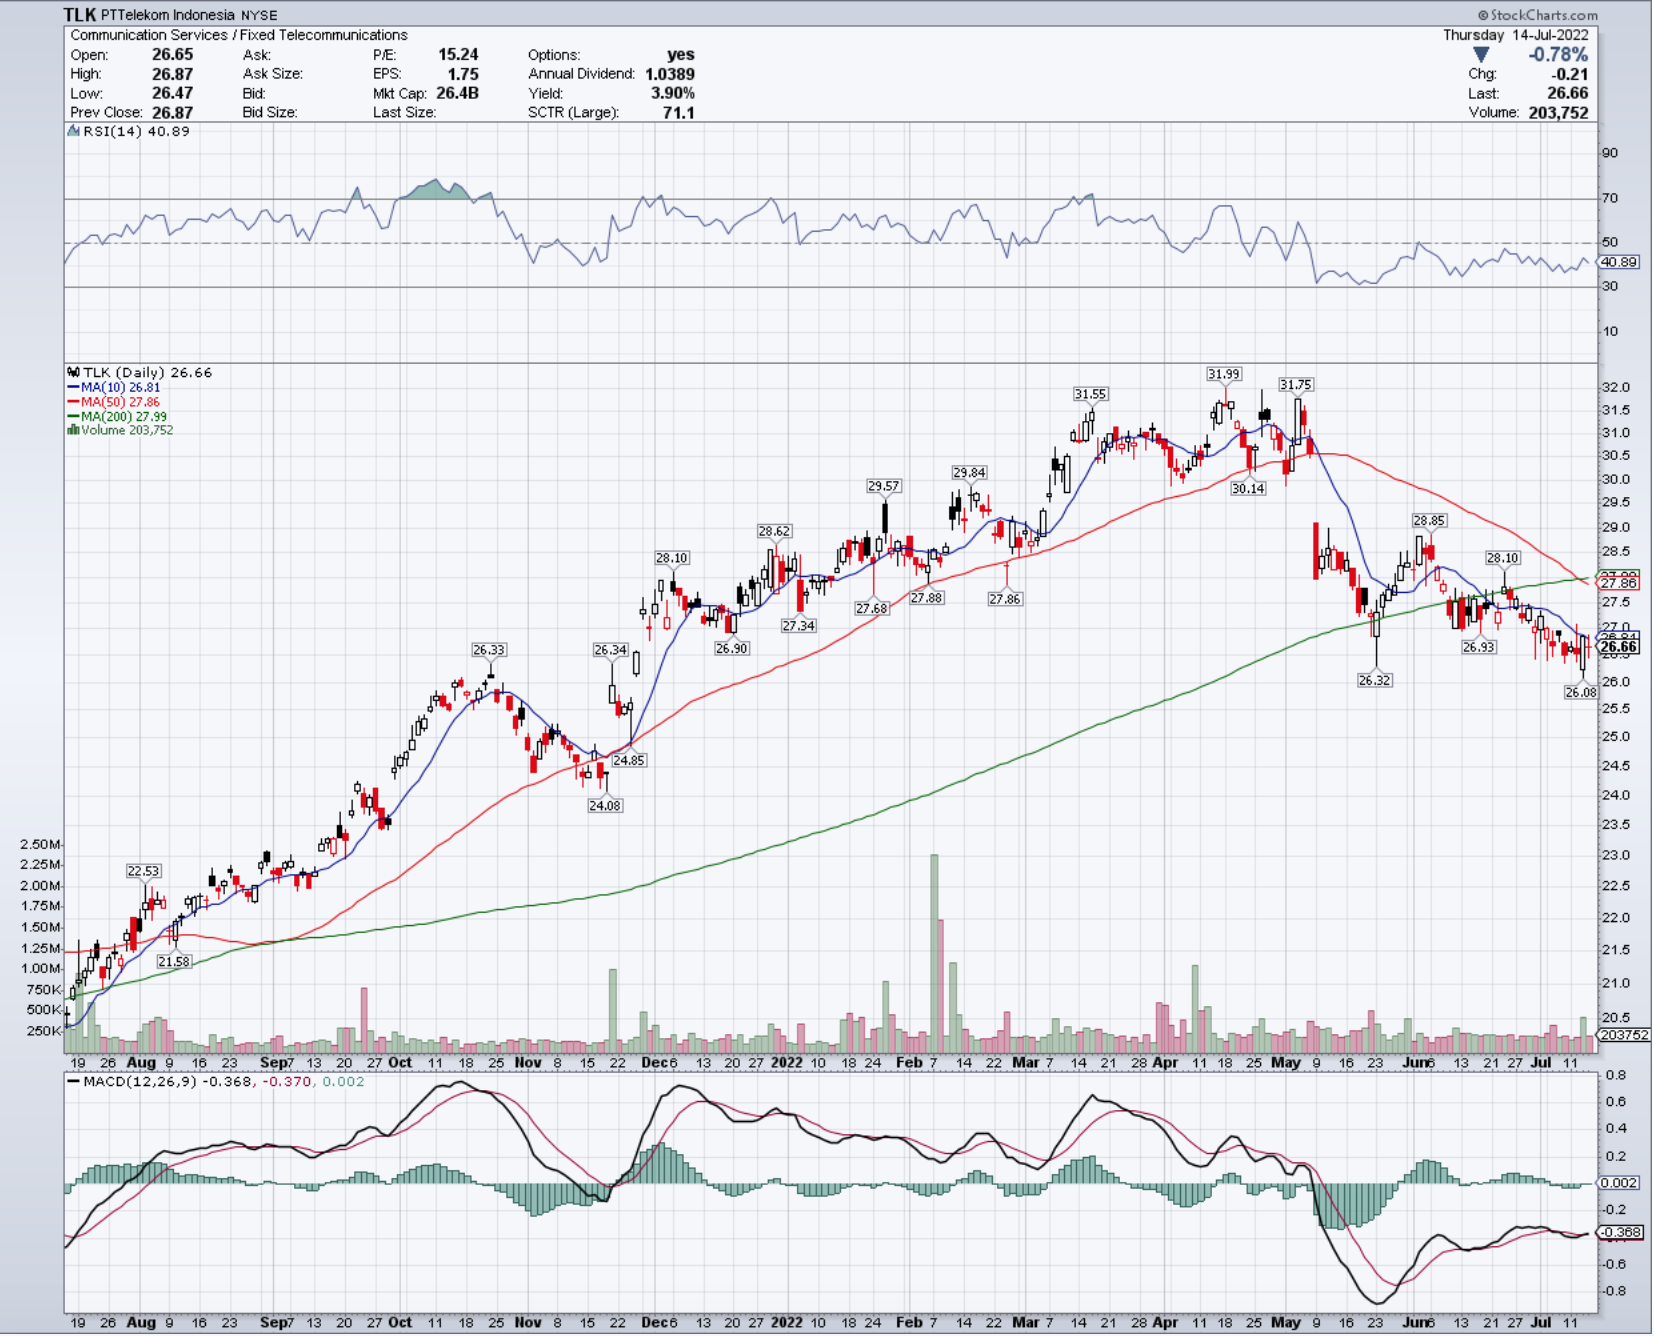Click the 30.14 price low label

1247,488
